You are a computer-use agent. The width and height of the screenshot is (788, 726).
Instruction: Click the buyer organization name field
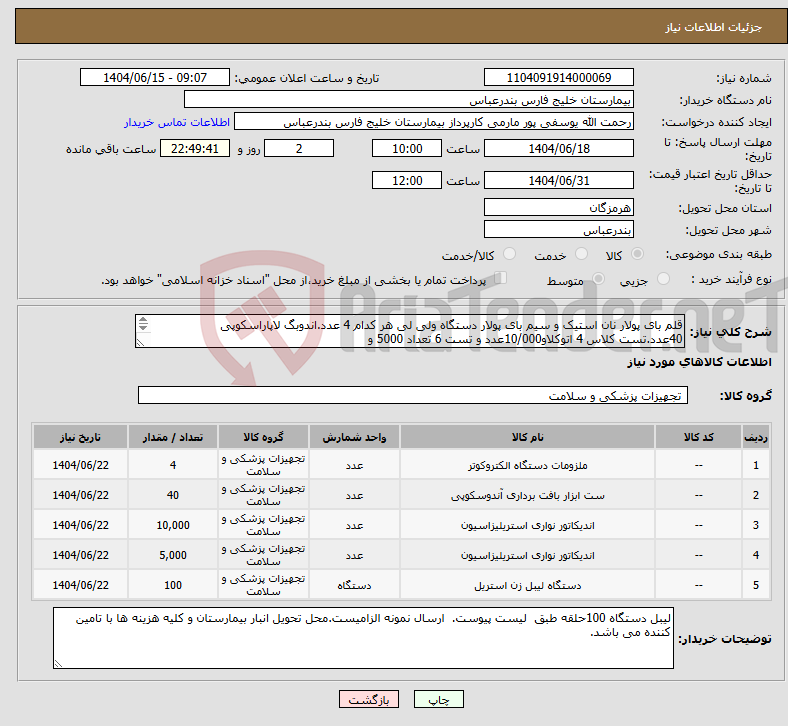409,100
